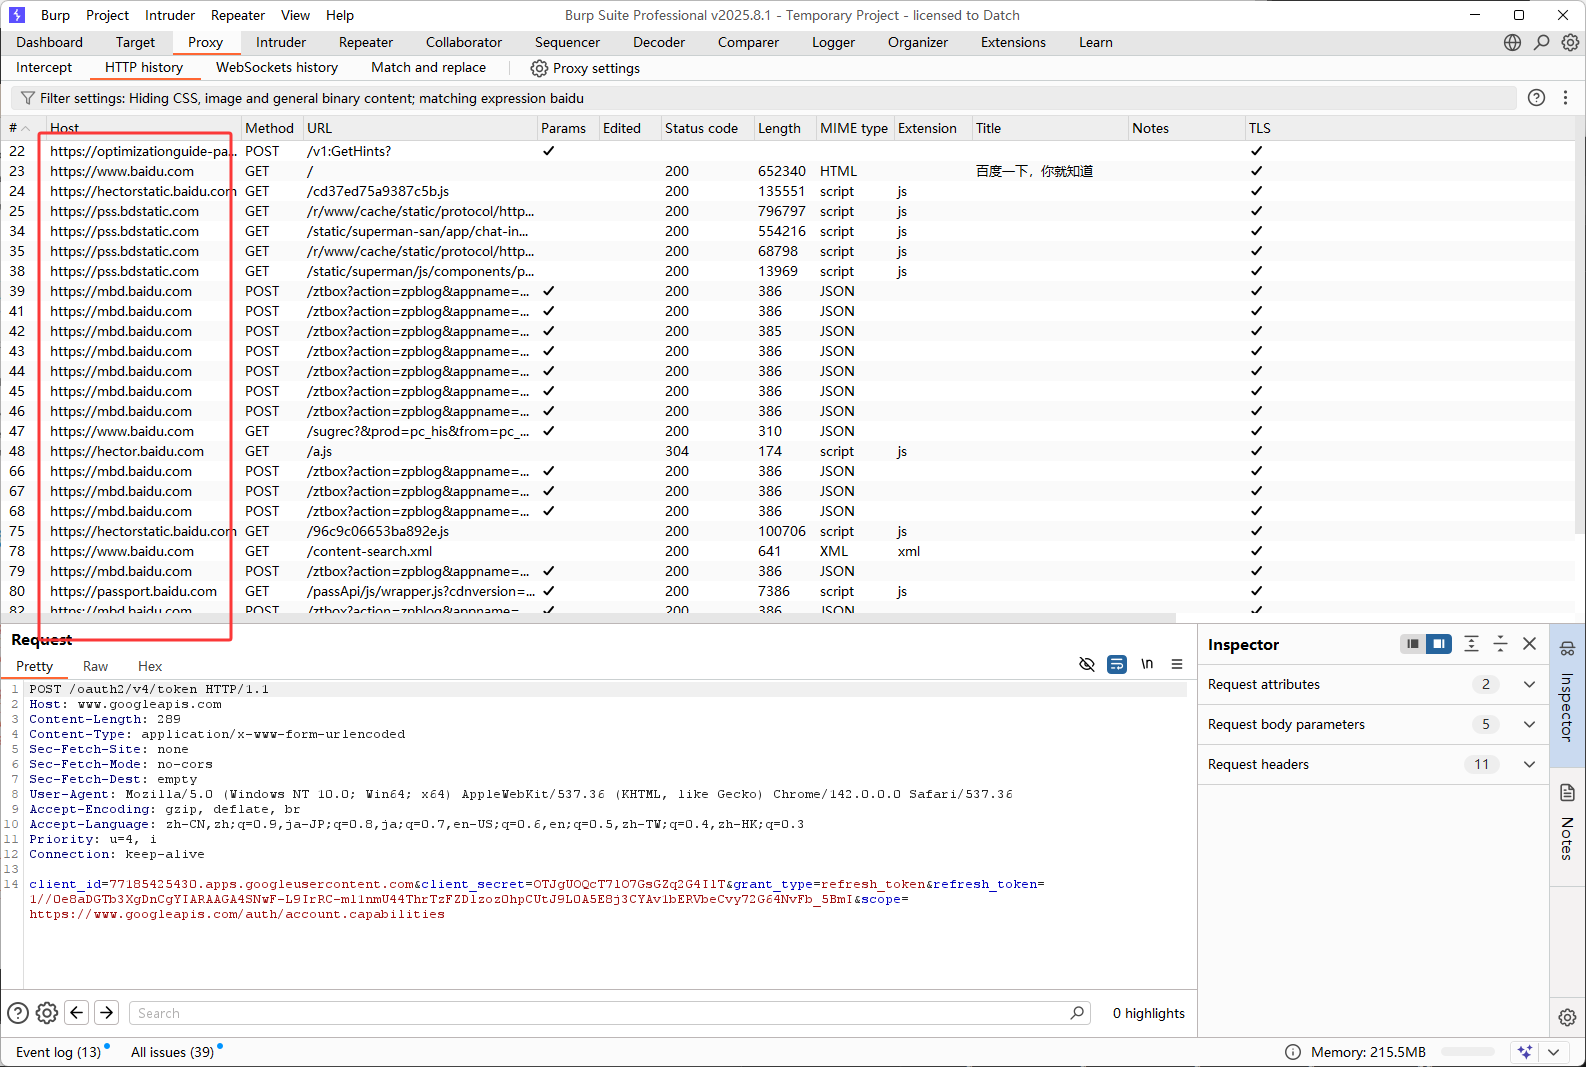The width and height of the screenshot is (1586, 1067).
Task: Toggle message line wrap button
Action: pyautogui.click(x=1117, y=664)
